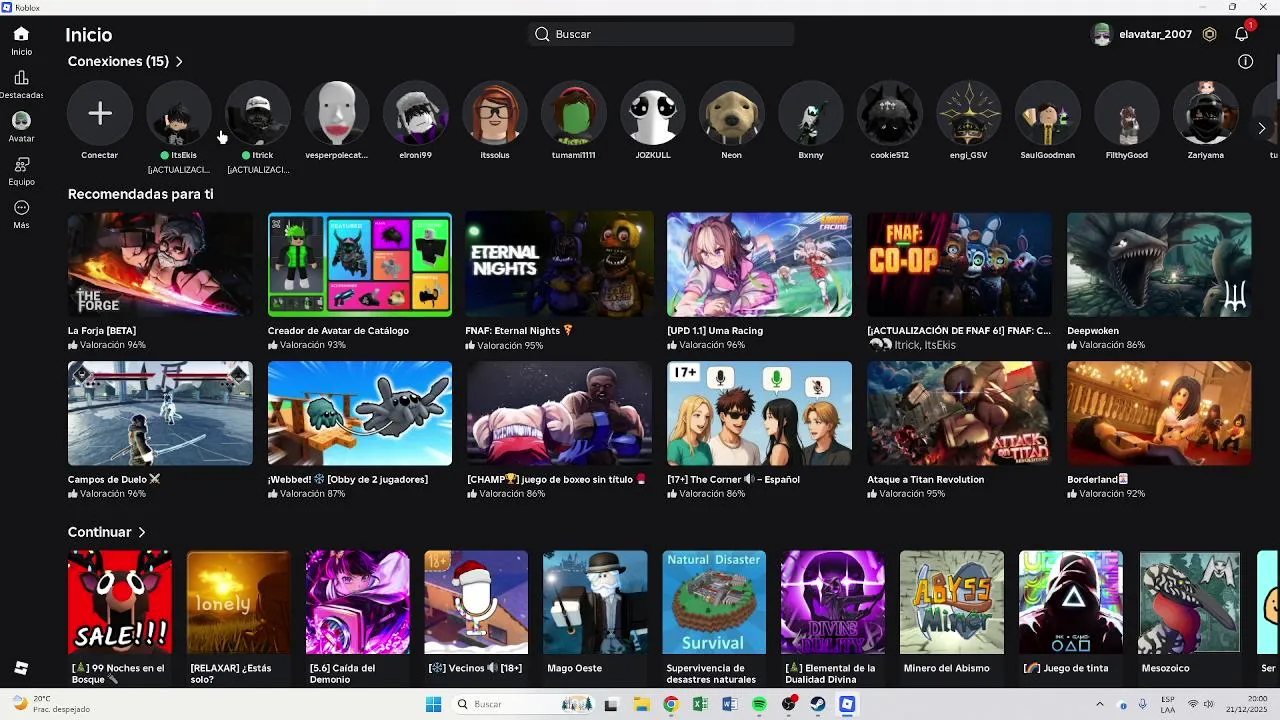Continue Elemental de la Dualidad Divina
This screenshot has width=1280, height=720.
click(x=833, y=602)
